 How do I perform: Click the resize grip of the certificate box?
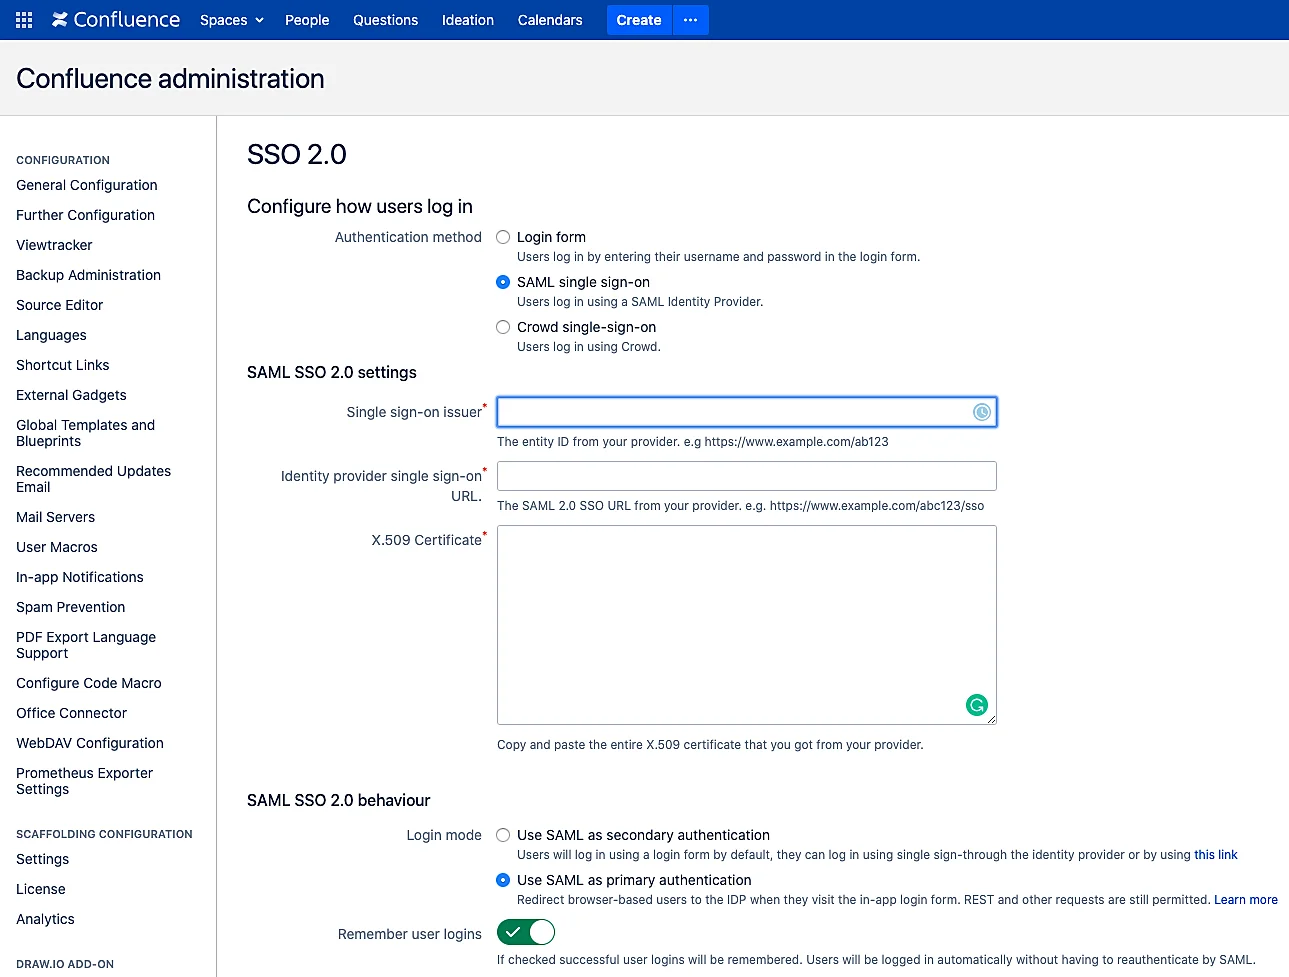point(991,719)
